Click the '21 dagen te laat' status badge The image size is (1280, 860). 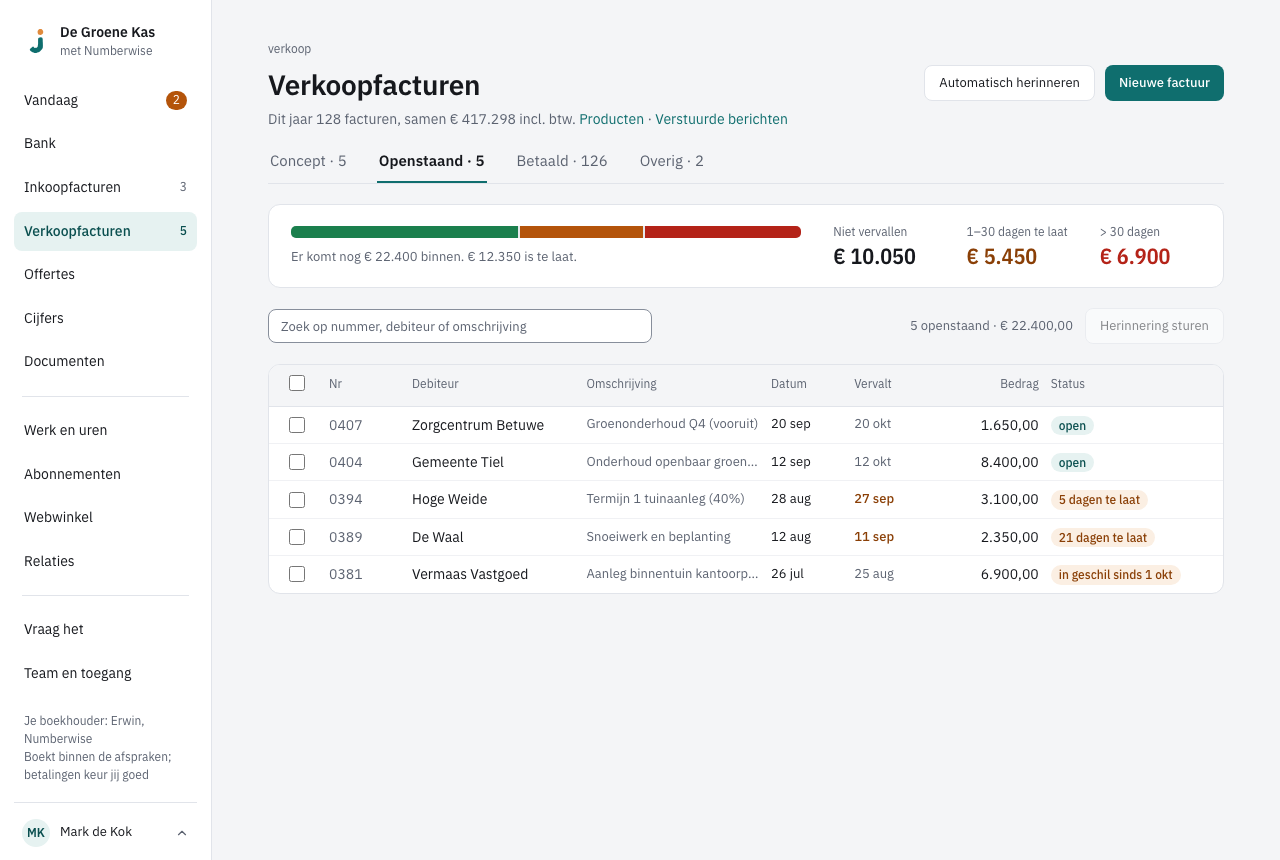click(x=1103, y=537)
